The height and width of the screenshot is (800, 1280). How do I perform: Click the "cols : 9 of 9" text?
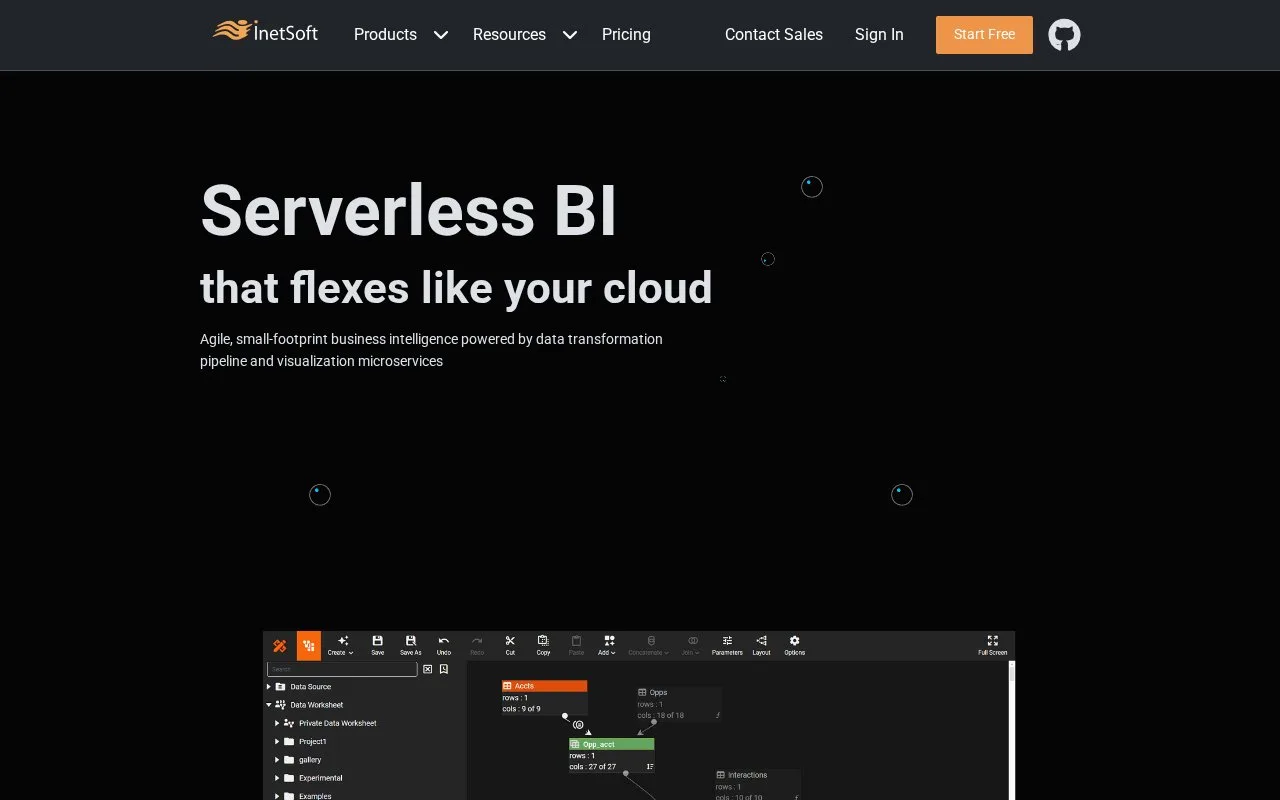point(521,709)
